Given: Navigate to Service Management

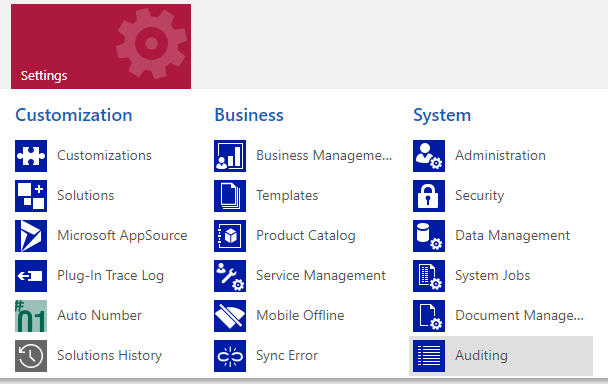Looking at the screenshot, I should click(321, 276).
